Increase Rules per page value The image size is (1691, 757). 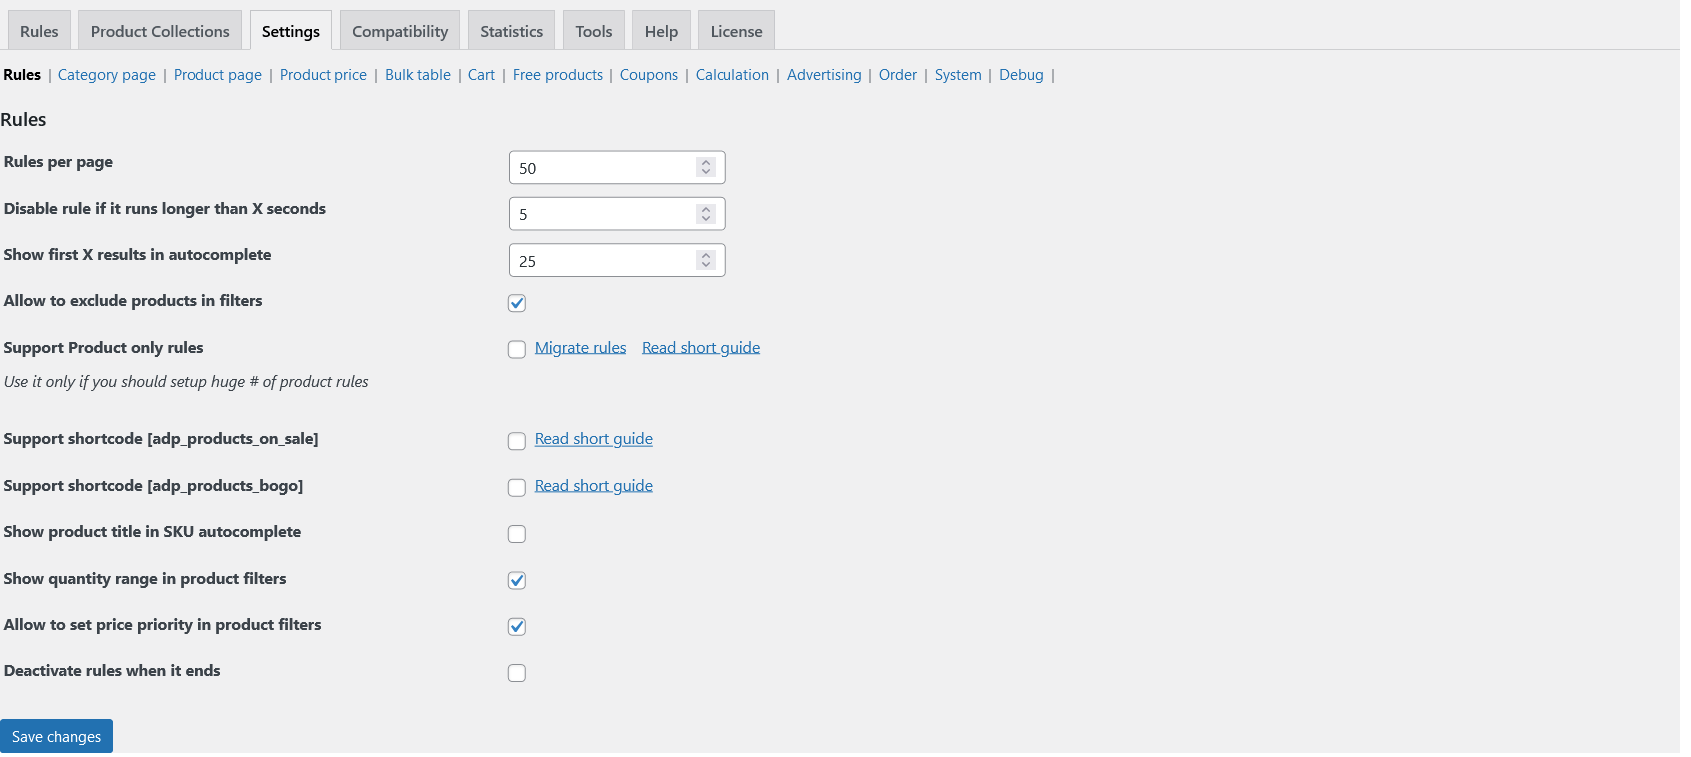coord(706,163)
